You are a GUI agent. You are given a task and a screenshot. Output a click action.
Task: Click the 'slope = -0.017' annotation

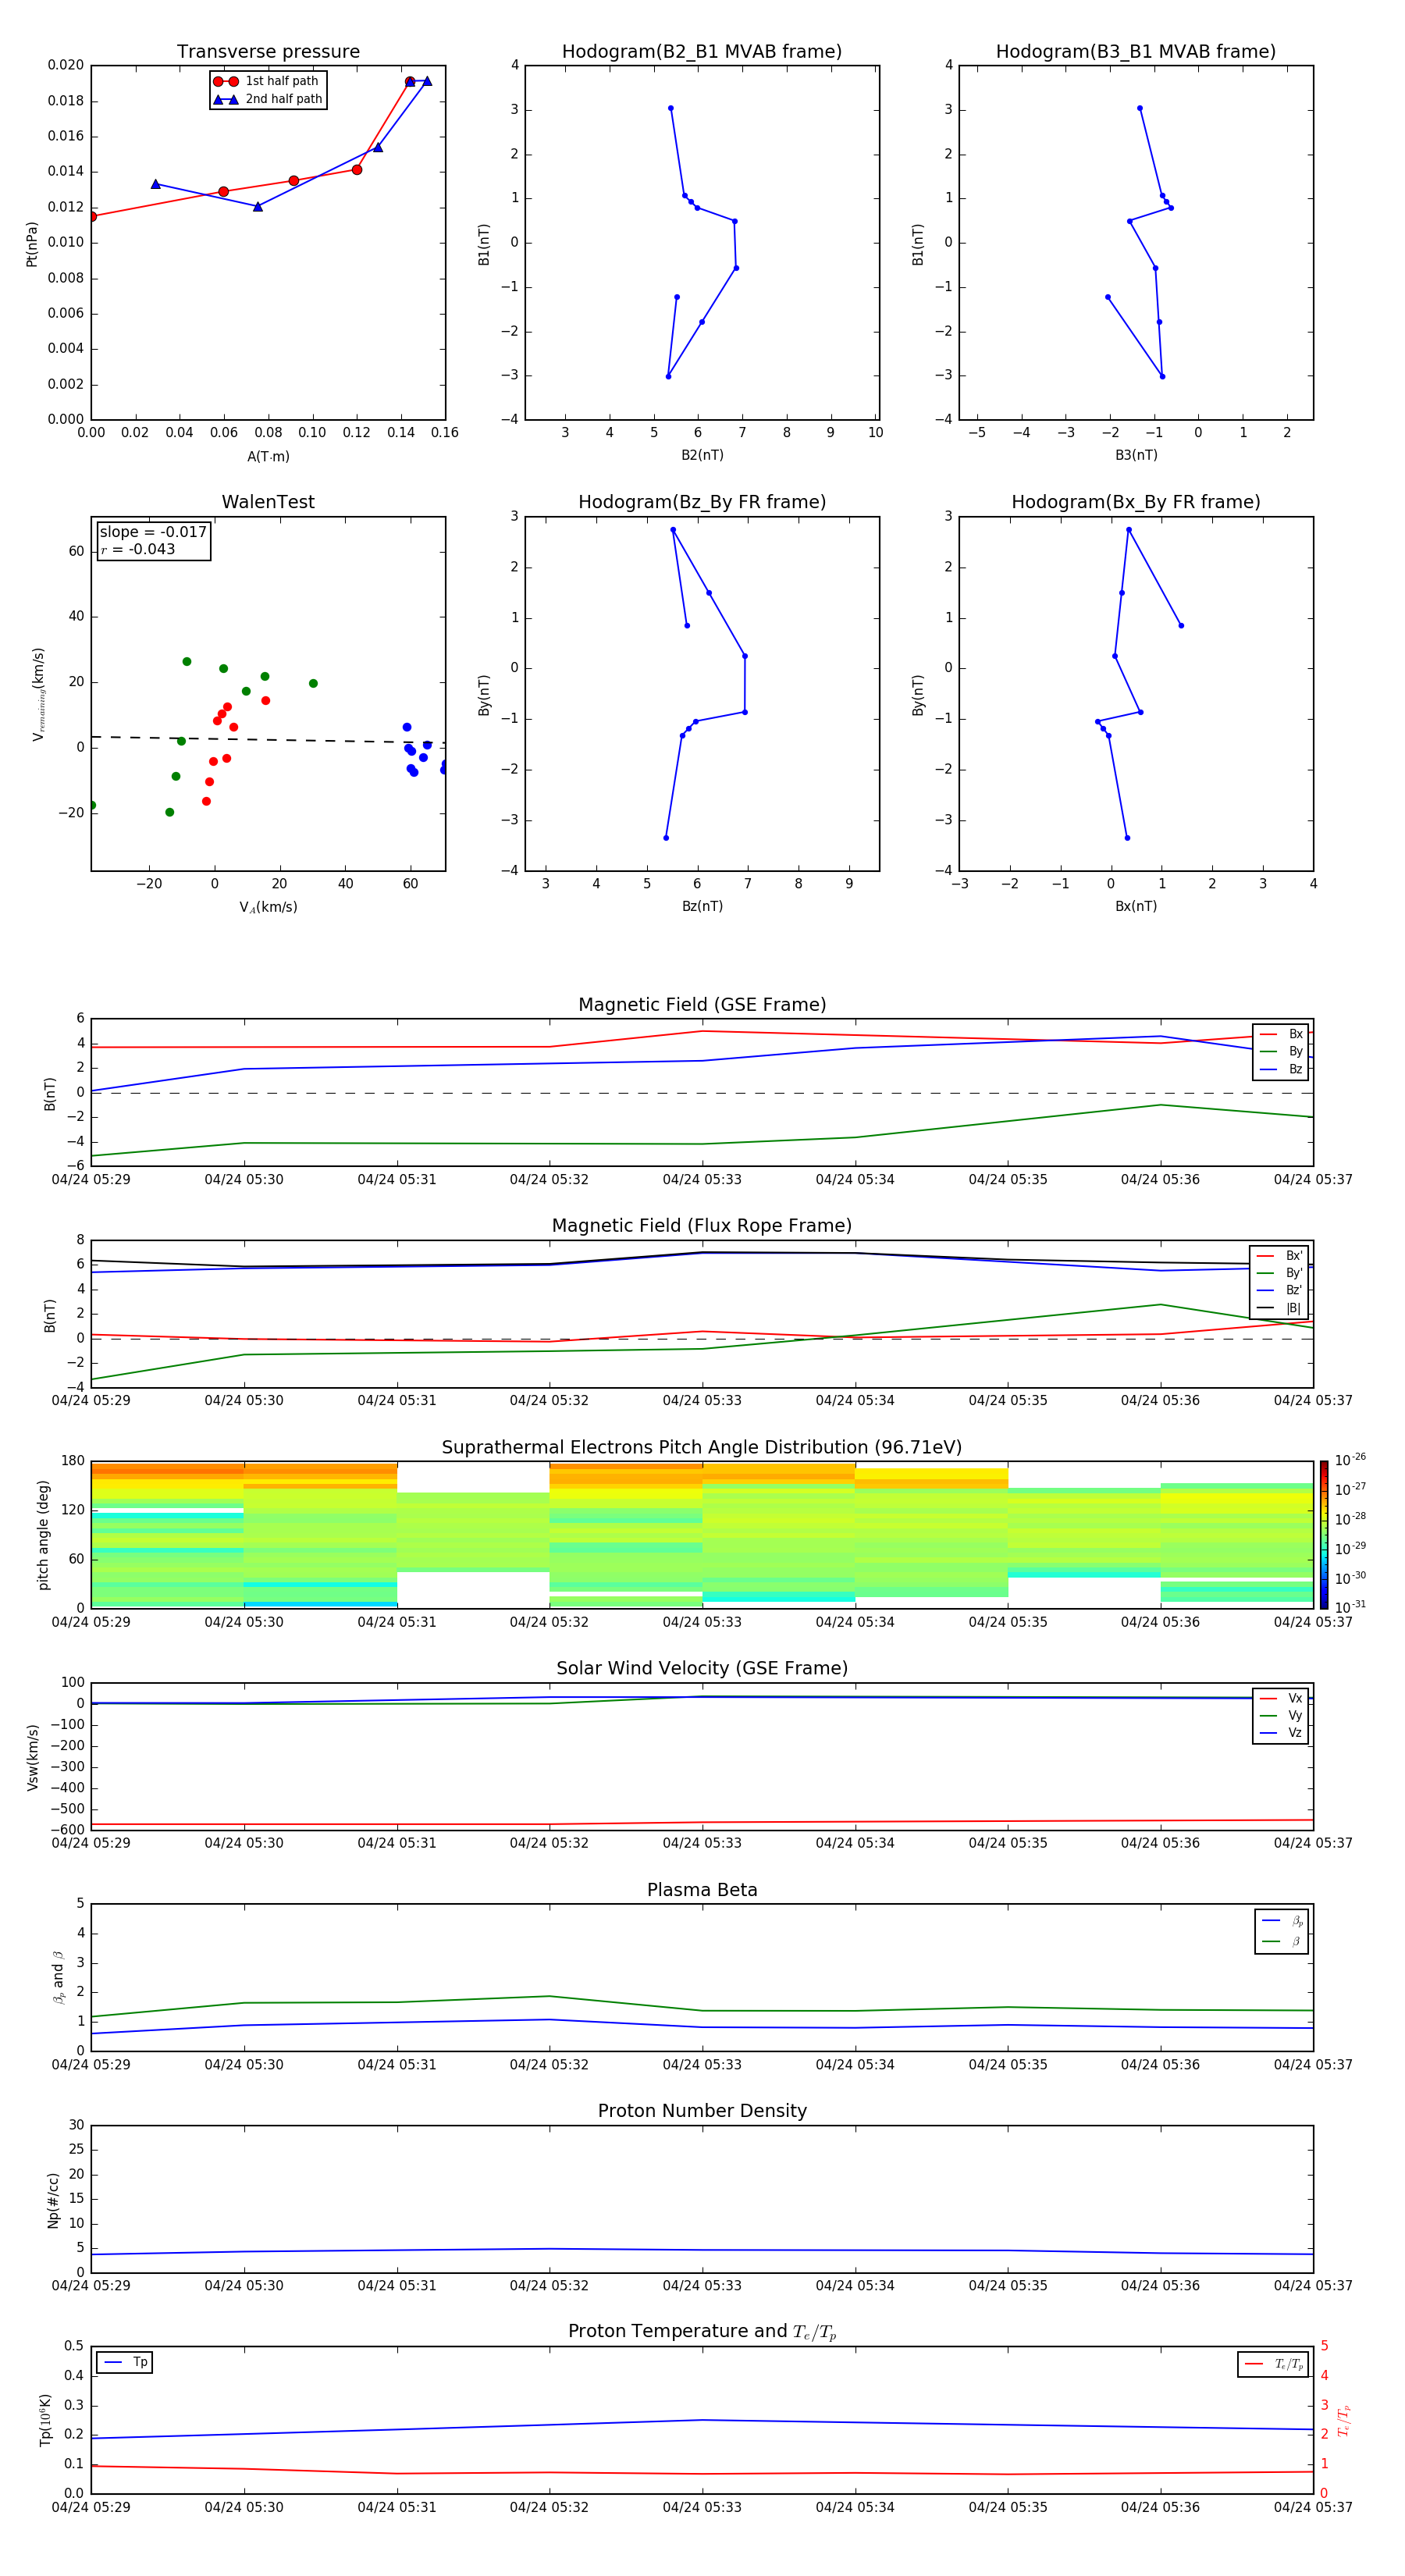[153, 532]
